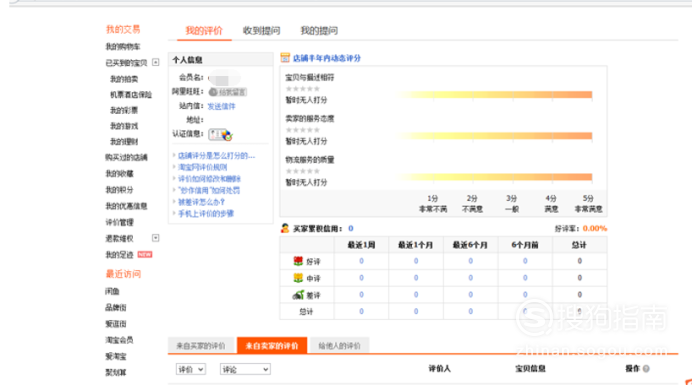Click the red flower 好评 icon
Image resolution: width=692 pixels, height=385 pixels.
click(298, 261)
